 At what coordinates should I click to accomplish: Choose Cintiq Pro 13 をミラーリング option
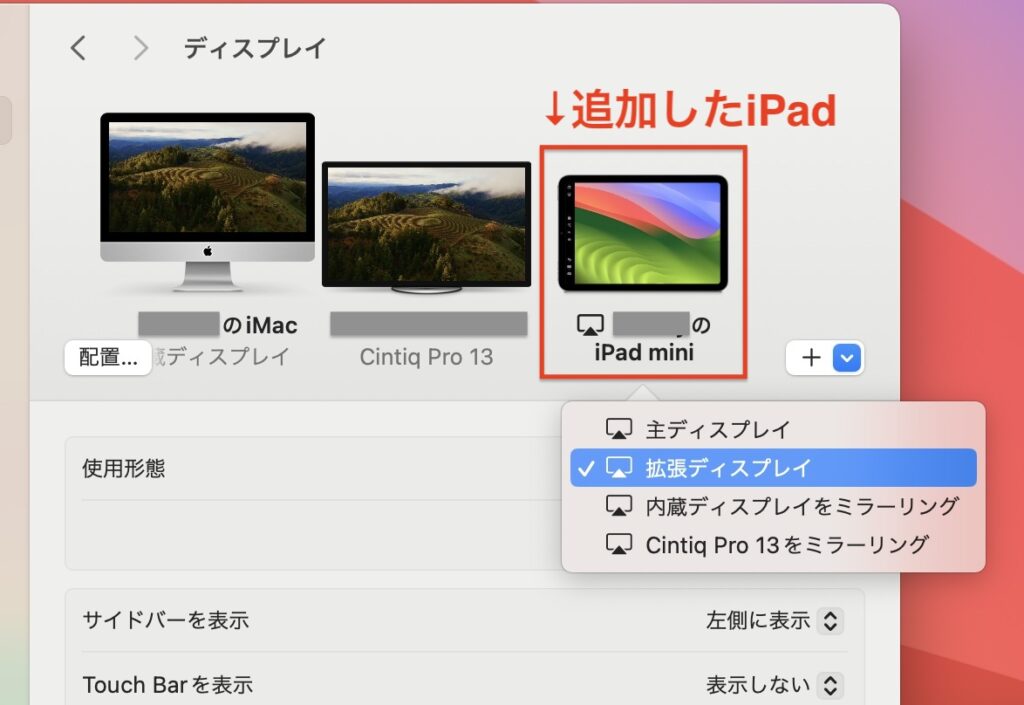[x=773, y=544]
